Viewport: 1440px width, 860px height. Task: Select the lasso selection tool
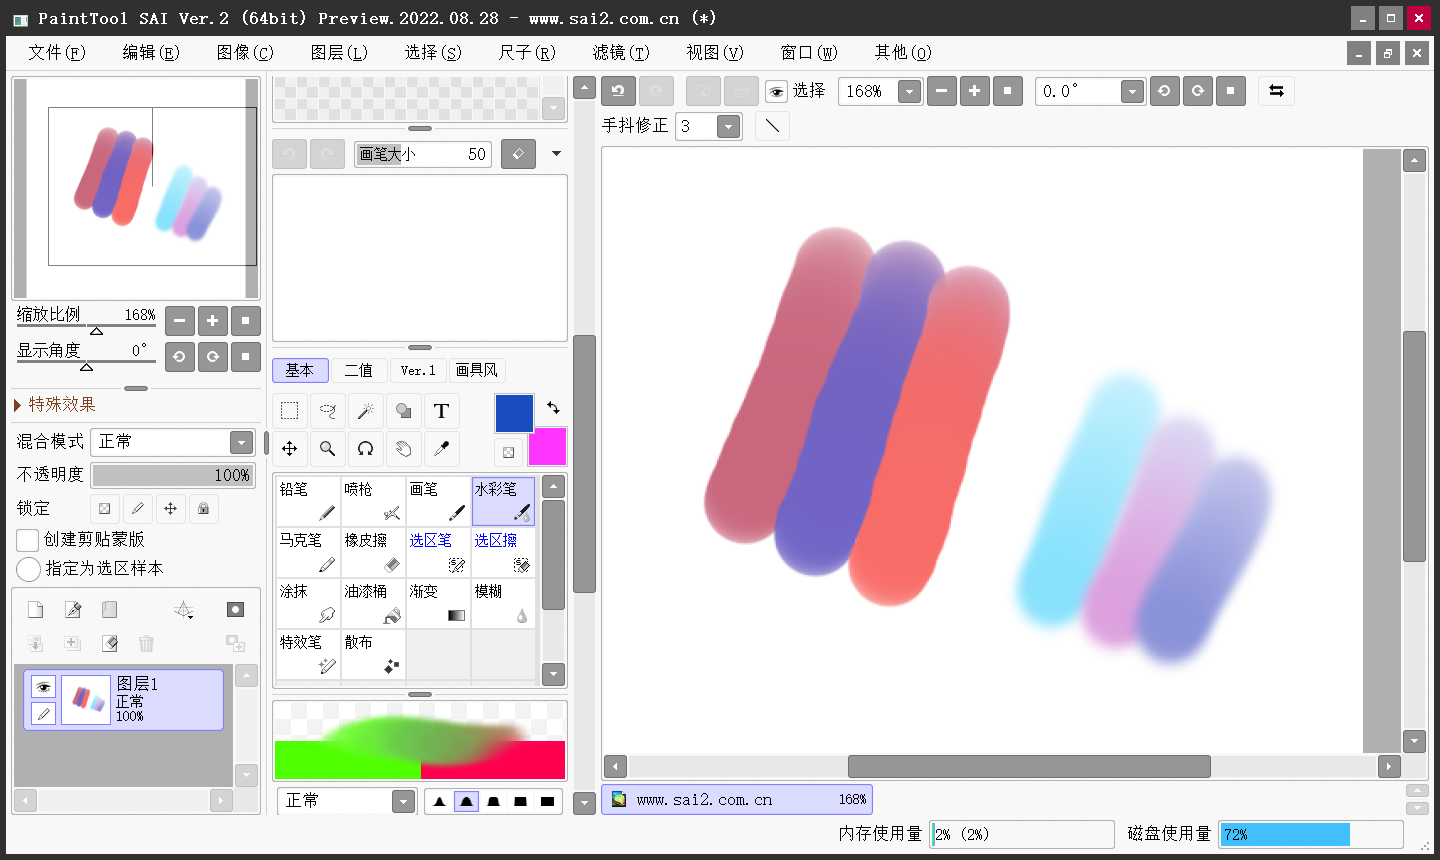(x=328, y=411)
